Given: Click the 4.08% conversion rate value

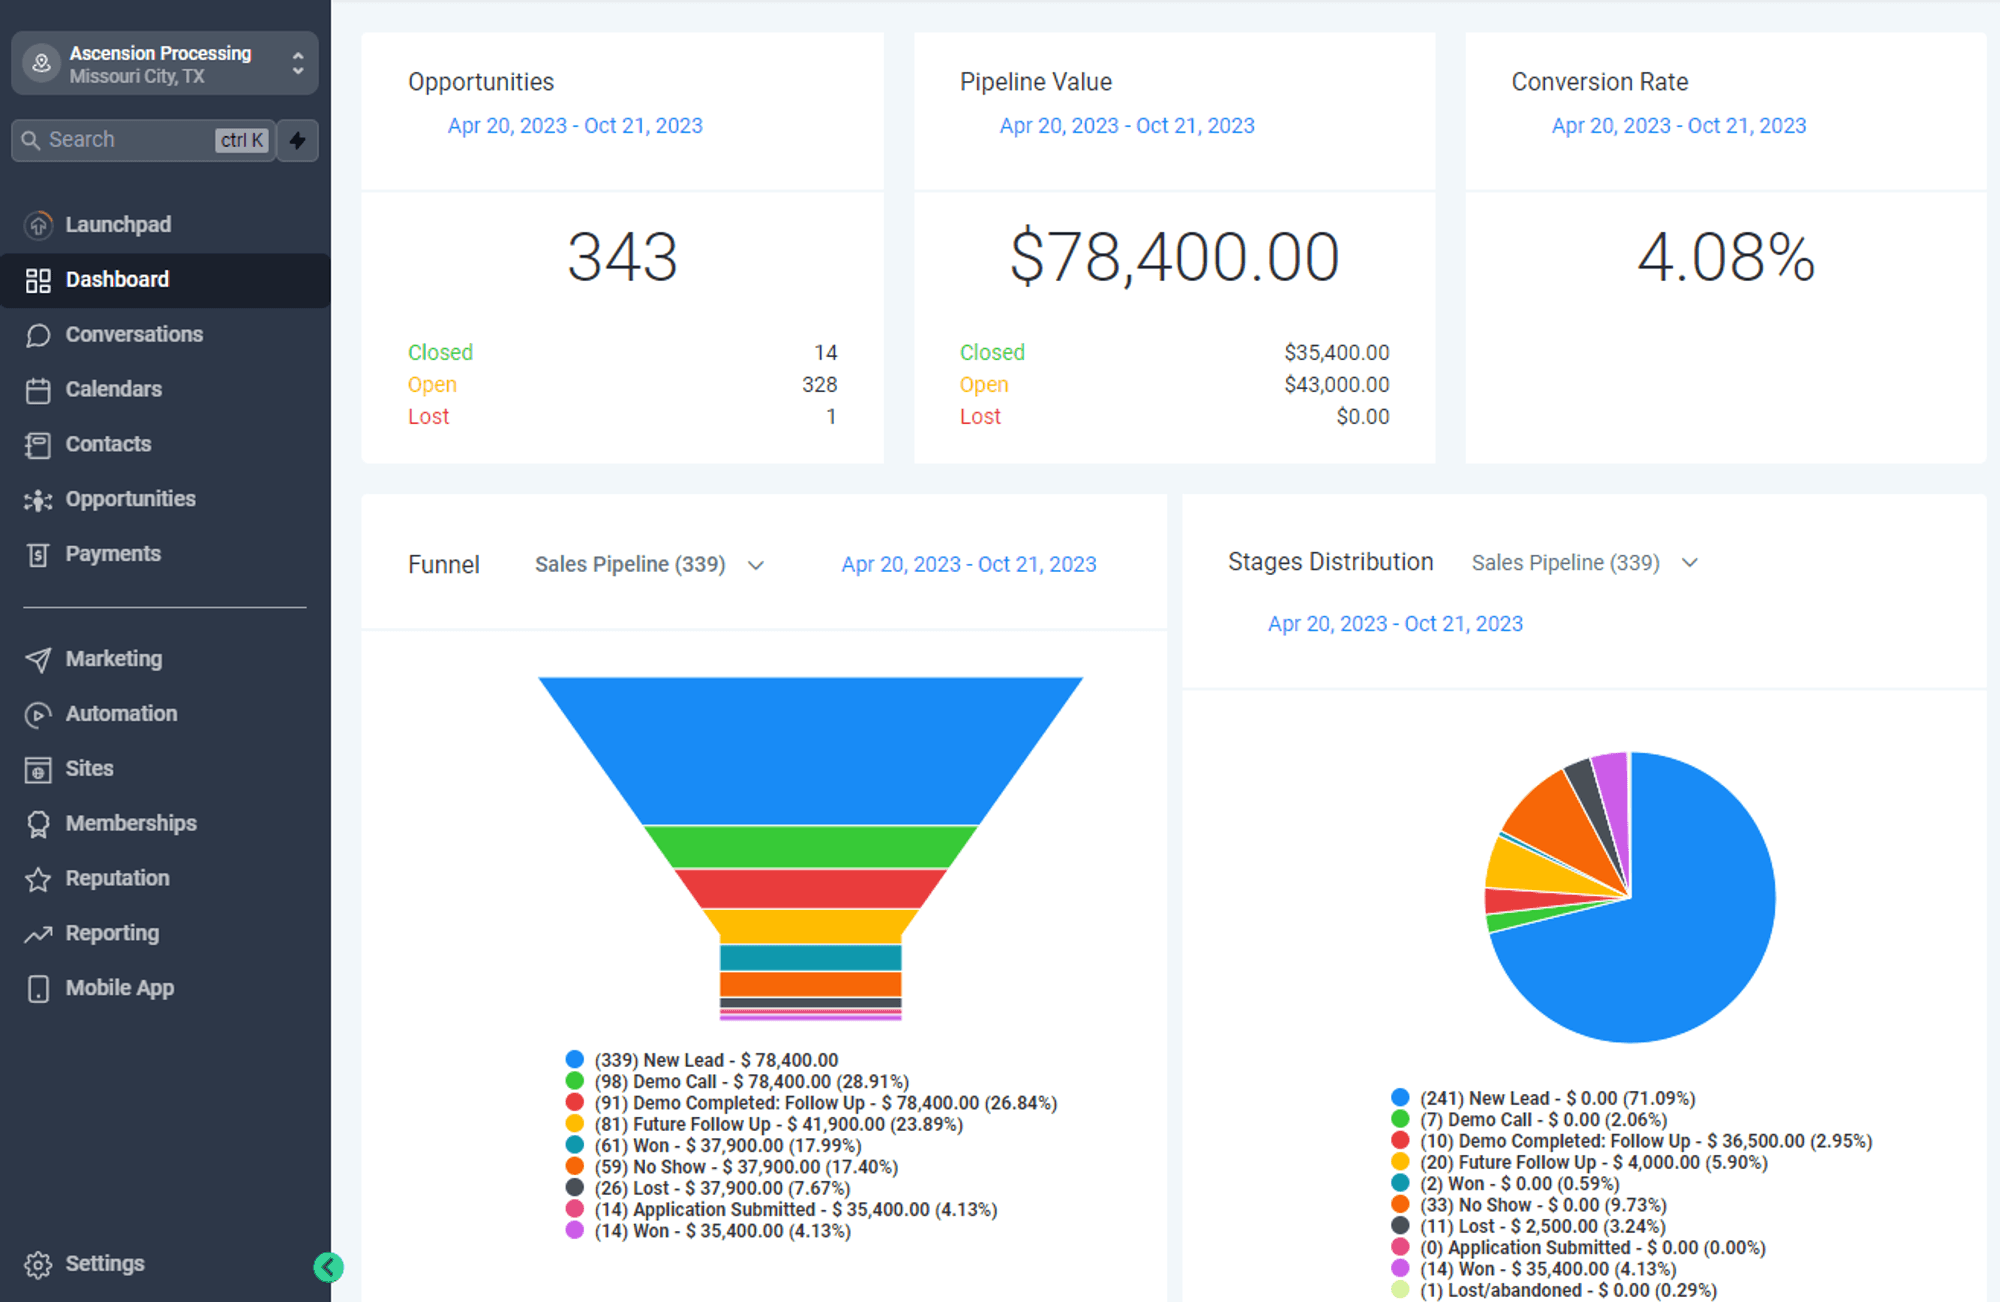Looking at the screenshot, I should tap(1726, 257).
